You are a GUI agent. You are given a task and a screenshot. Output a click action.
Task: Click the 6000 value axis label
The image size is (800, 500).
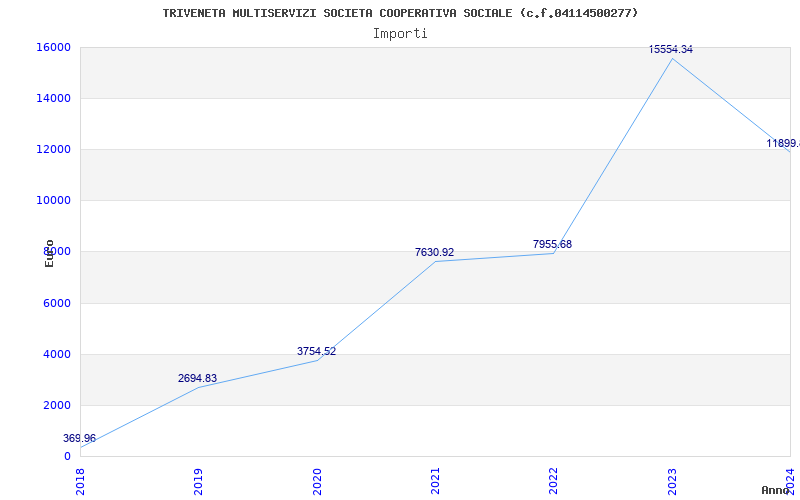coord(57,303)
